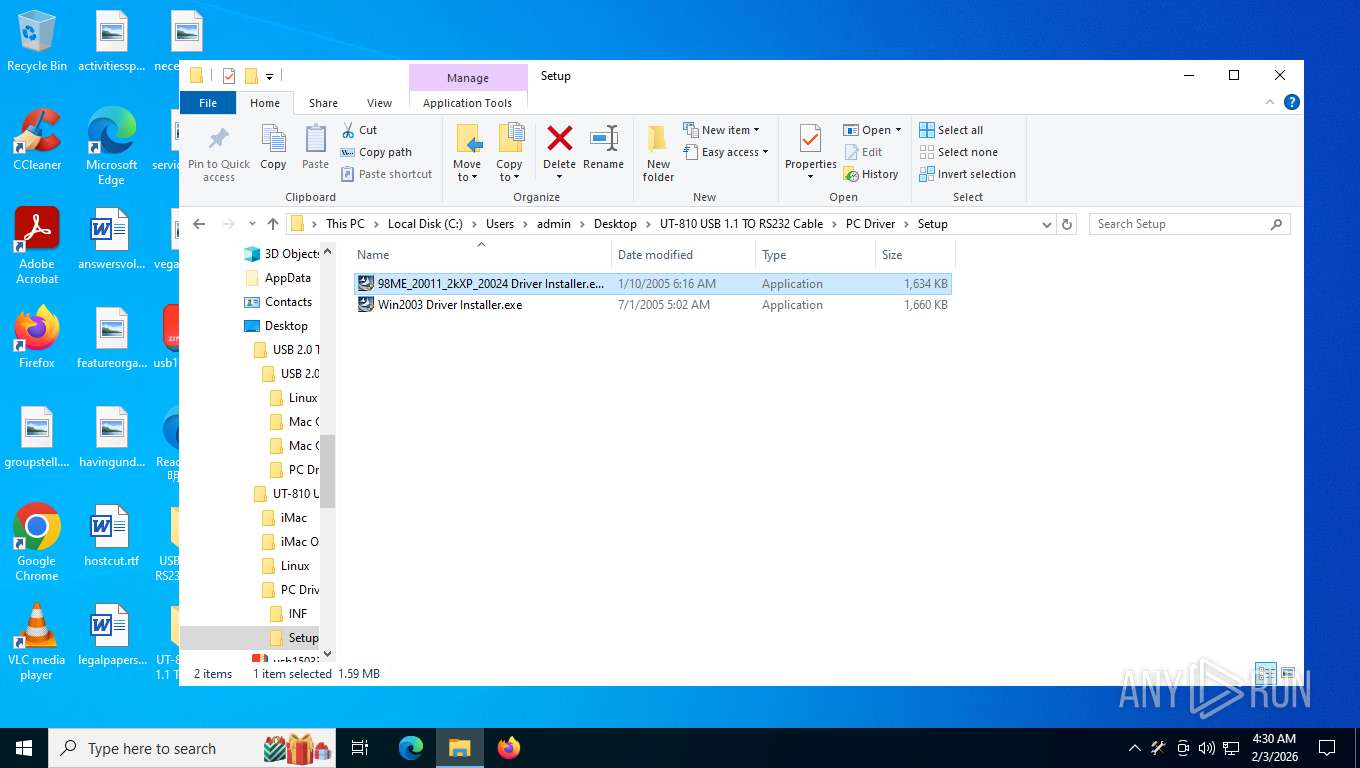
Task: Open the address bar history dropdown
Action: coord(1046,224)
